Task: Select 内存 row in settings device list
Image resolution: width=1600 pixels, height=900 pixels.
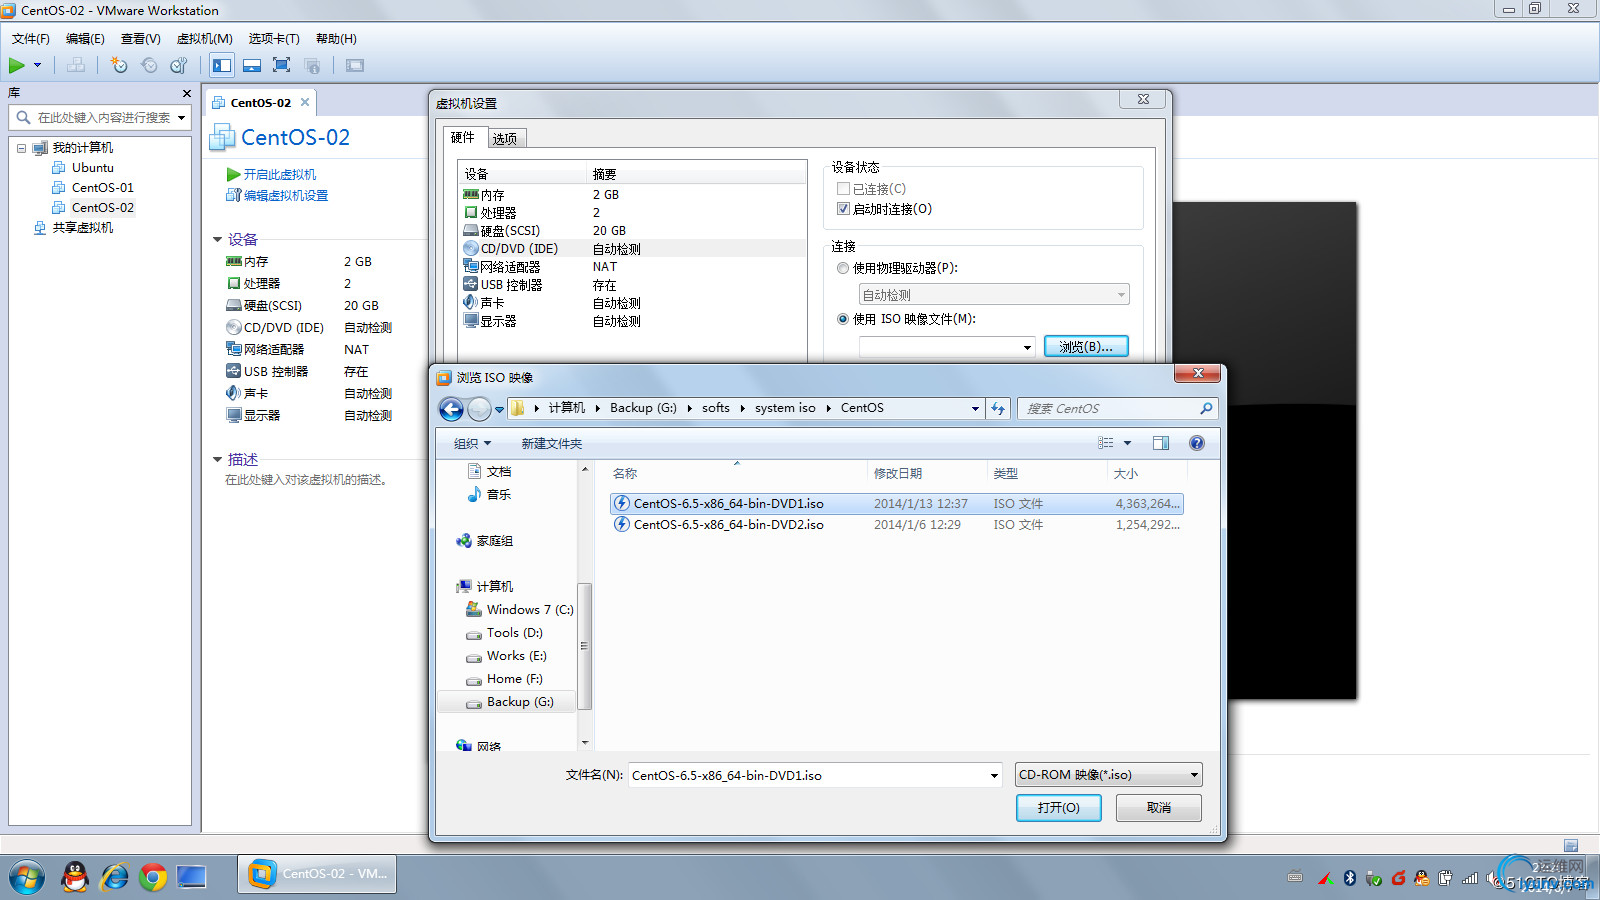Action: (x=632, y=195)
